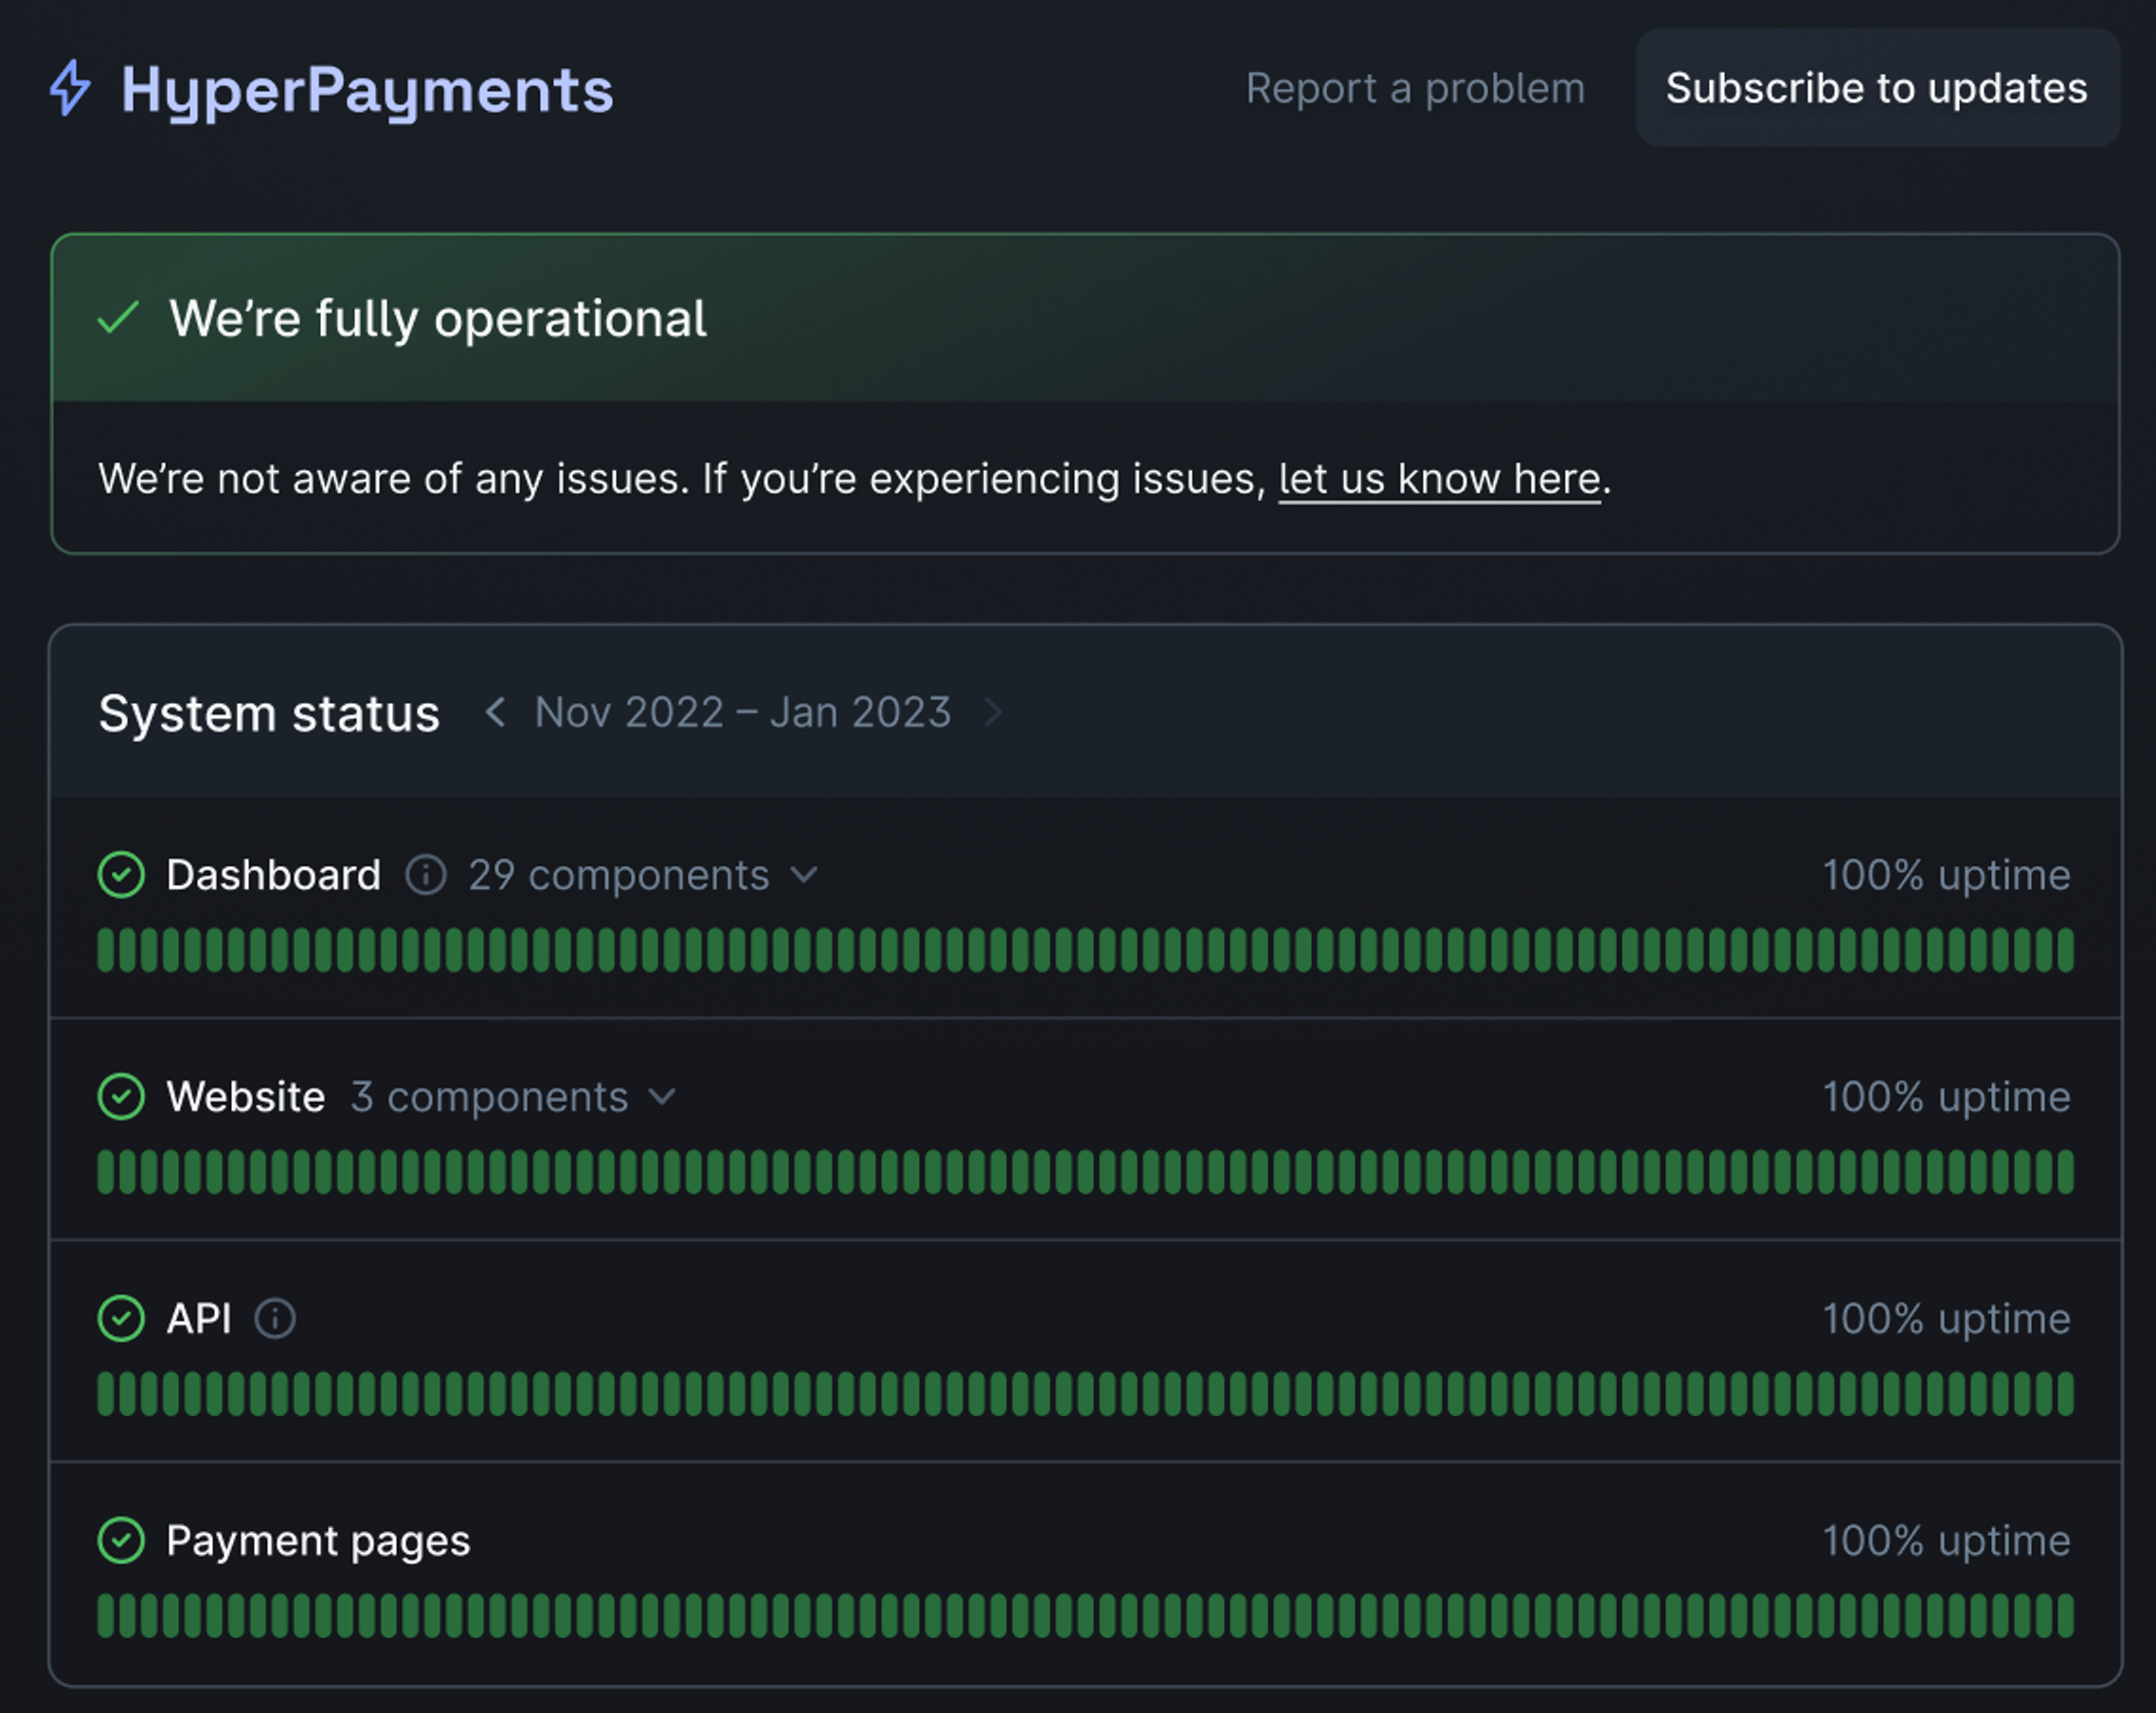Expand Website 3 components dropdown

513,1098
